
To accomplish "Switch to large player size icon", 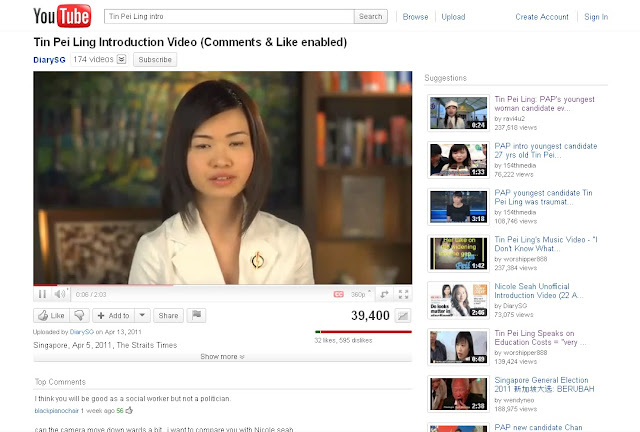I will pyautogui.click(x=384, y=294).
